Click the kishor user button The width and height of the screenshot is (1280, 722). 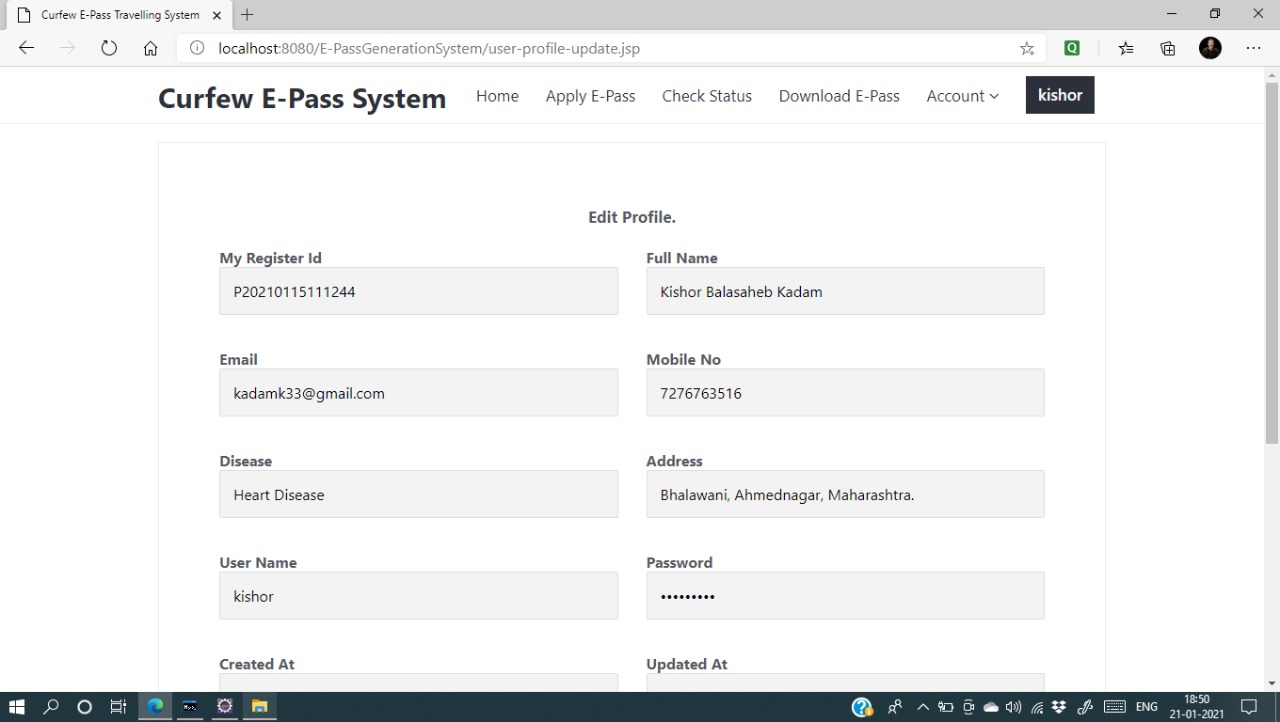[x=1060, y=95]
